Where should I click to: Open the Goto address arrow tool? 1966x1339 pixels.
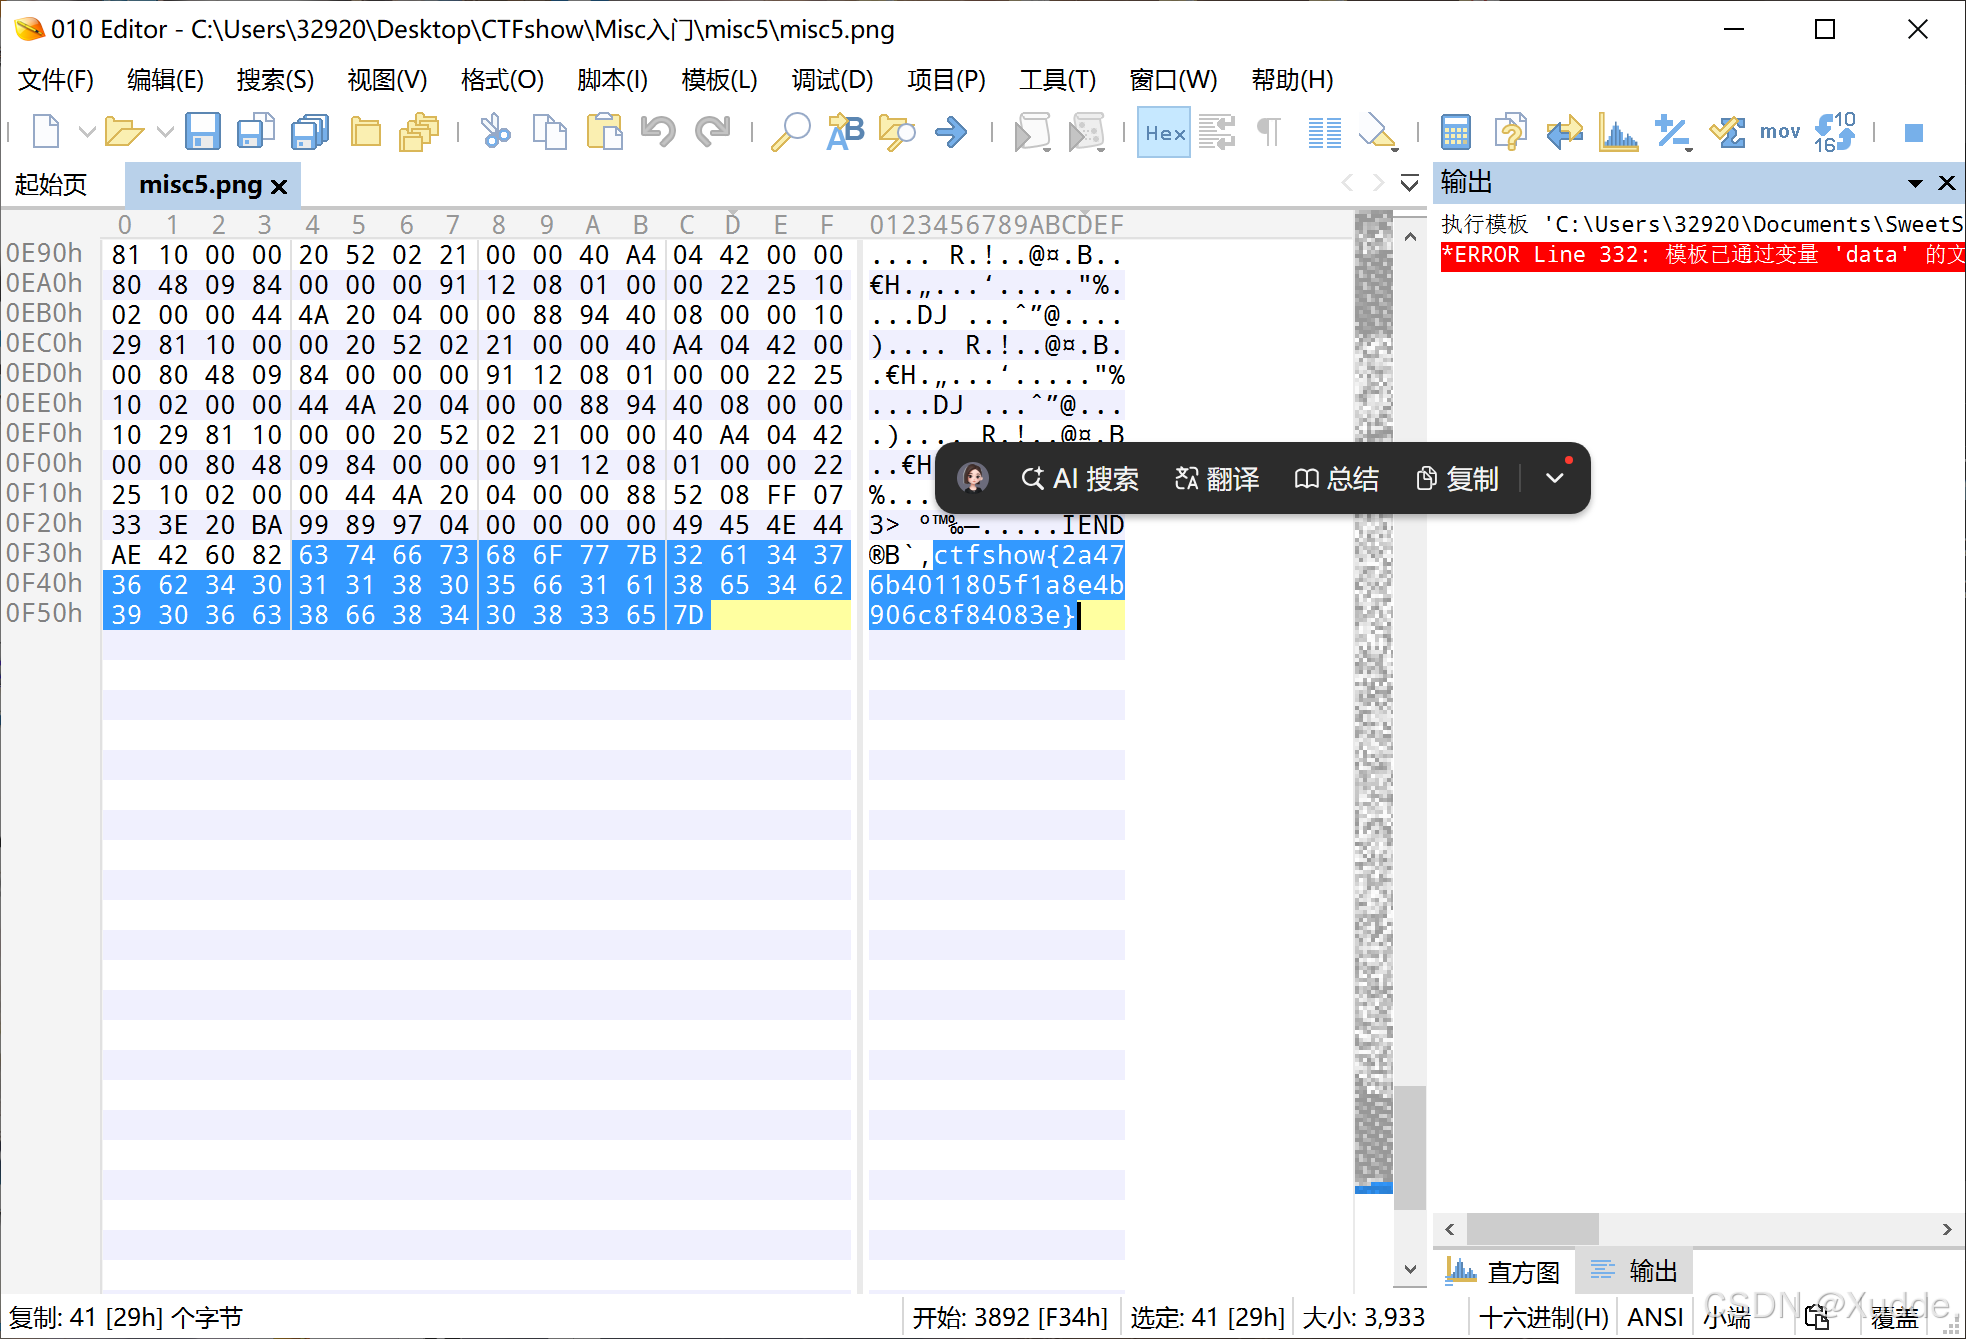[x=950, y=131]
